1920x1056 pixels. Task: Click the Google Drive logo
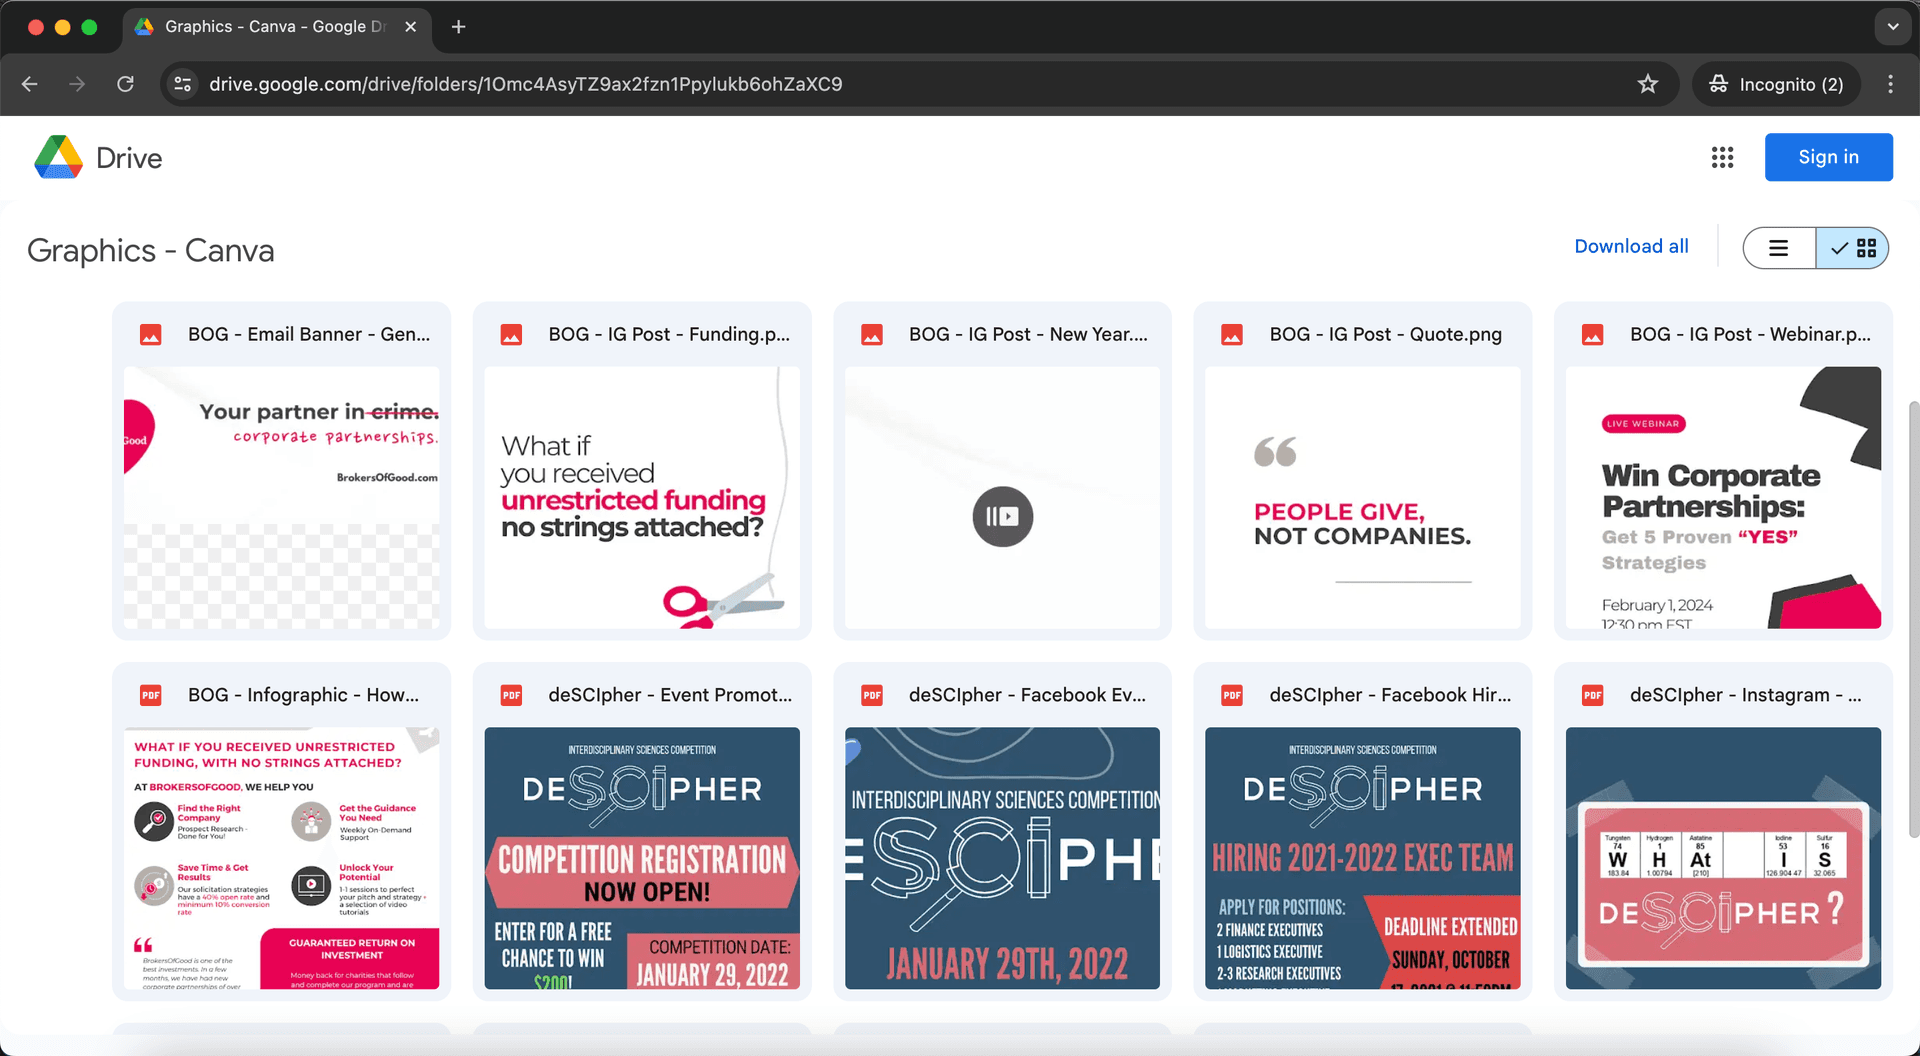tap(59, 158)
